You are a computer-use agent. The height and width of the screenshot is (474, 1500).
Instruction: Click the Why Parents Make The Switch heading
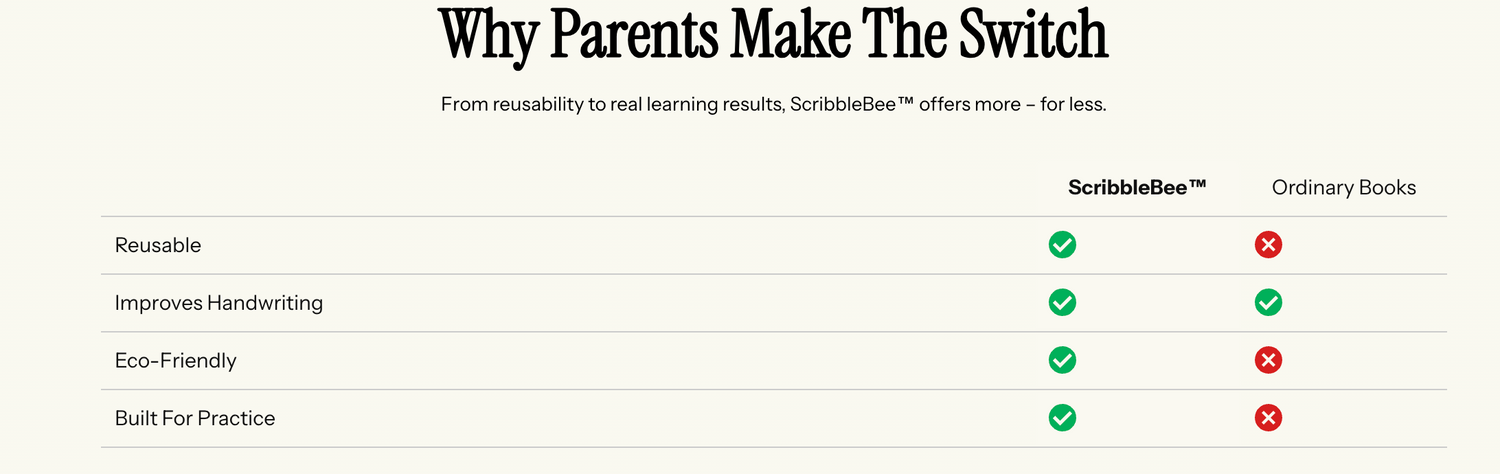coord(773,36)
